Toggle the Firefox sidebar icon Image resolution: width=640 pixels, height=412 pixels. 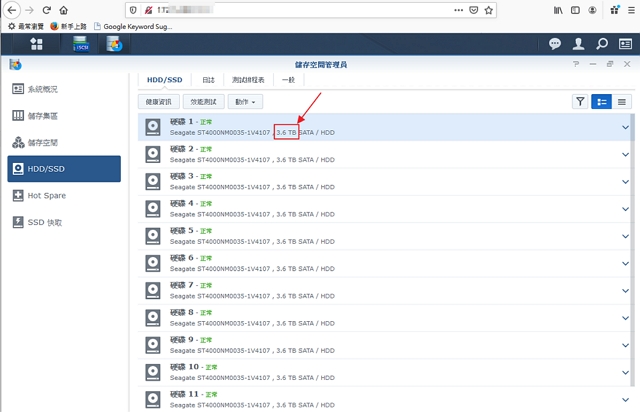coord(575,10)
